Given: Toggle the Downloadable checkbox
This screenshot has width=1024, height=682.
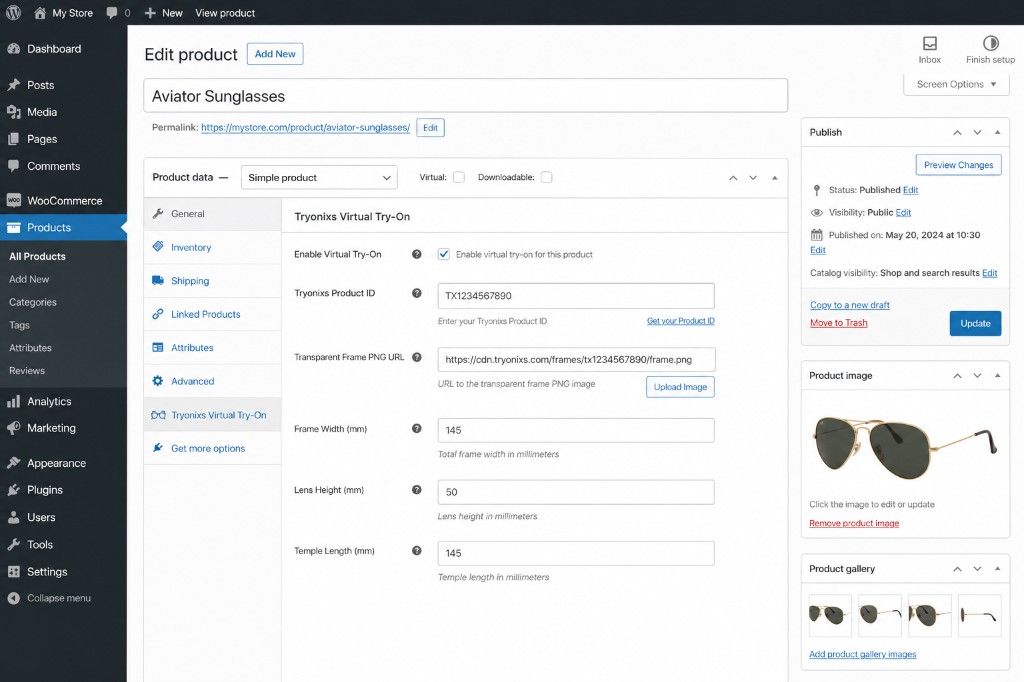Looking at the screenshot, I should coord(547,177).
